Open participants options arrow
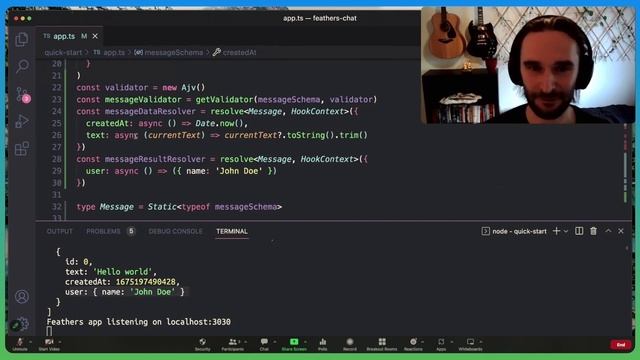The height and width of the screenshot is (360, 640). click(x=246, y=342)
